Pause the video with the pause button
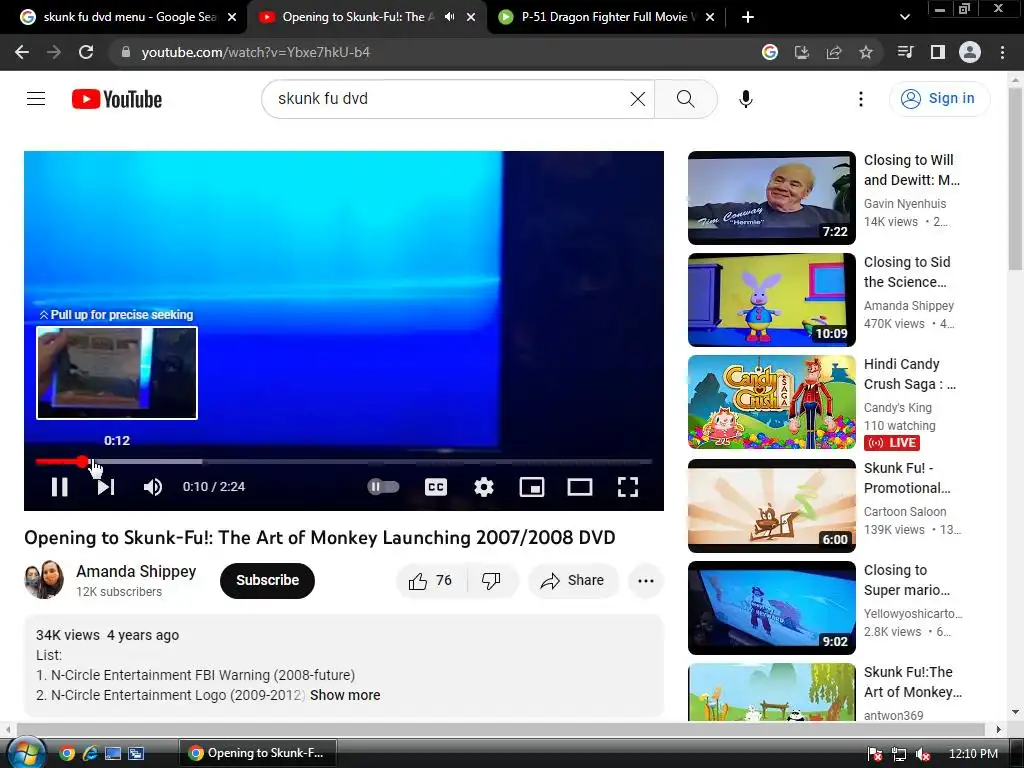Viewport: 1024px width, 768px height. point(59,487)
